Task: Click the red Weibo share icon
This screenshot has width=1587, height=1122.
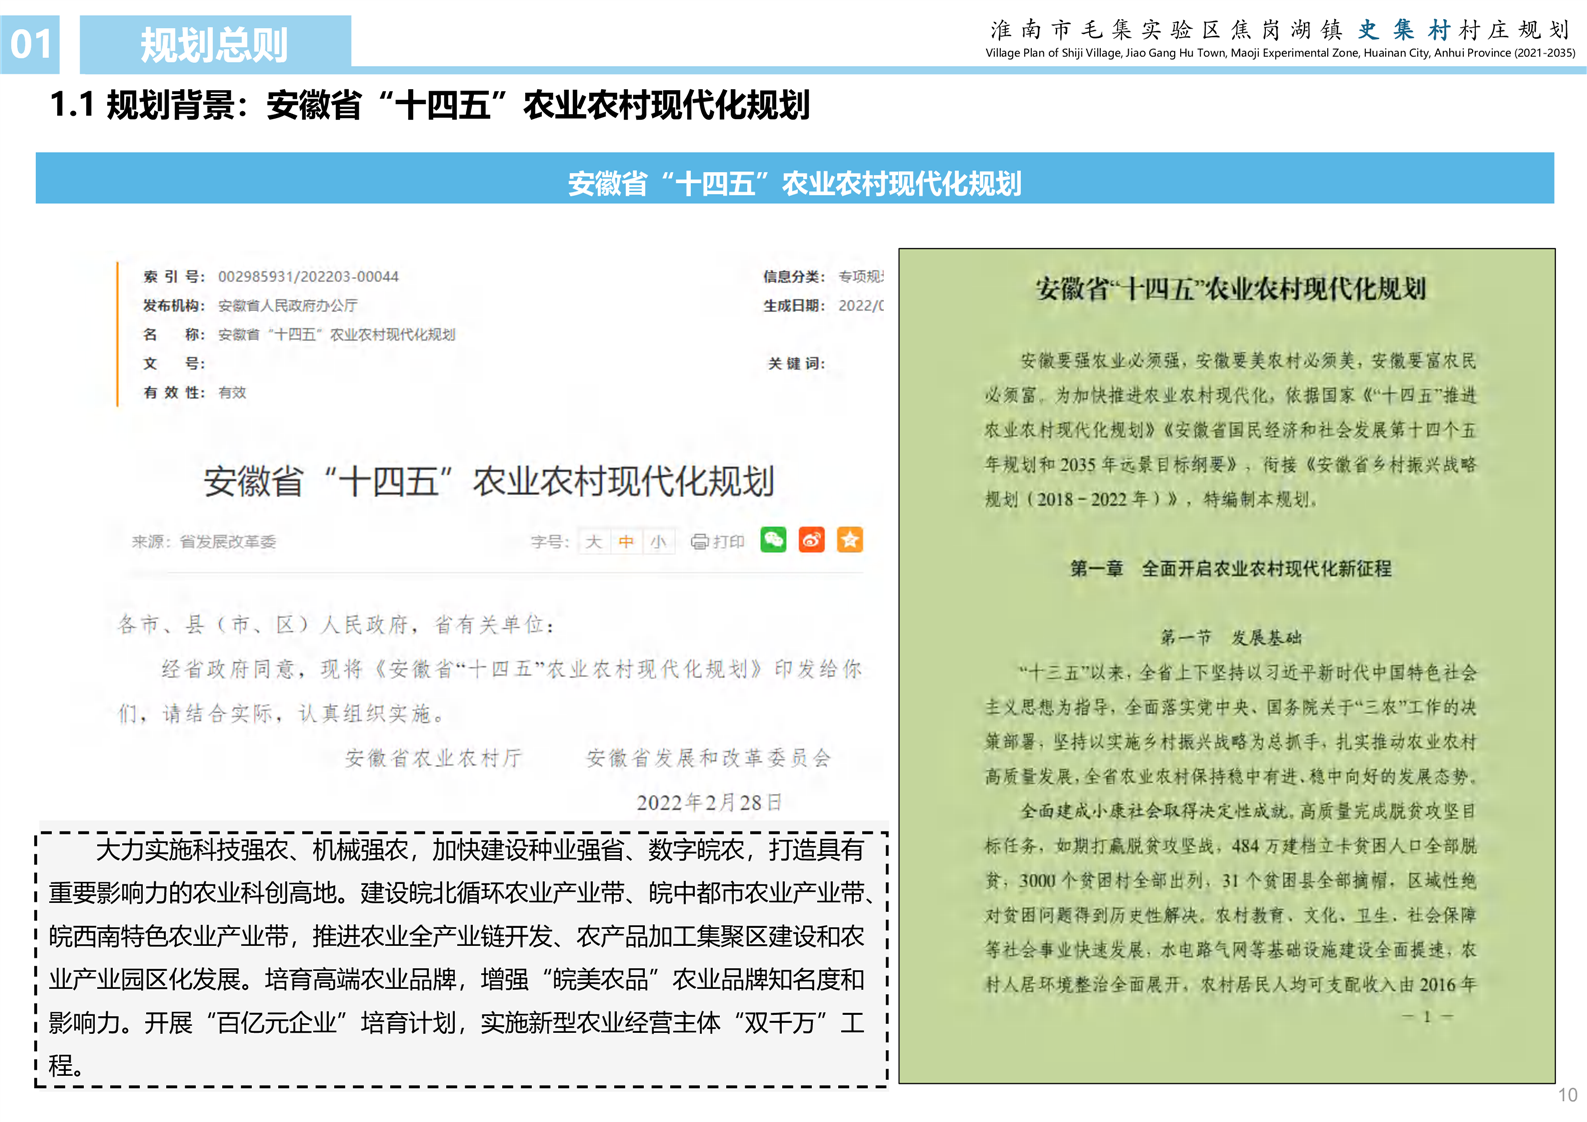Action: [x=811, y=540]
